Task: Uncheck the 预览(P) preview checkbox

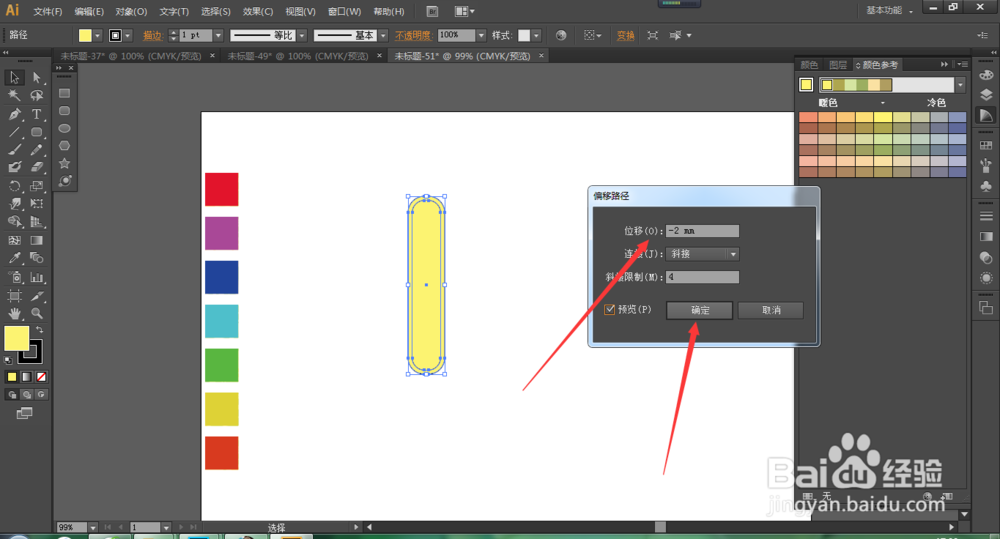Action: point(610,309)
